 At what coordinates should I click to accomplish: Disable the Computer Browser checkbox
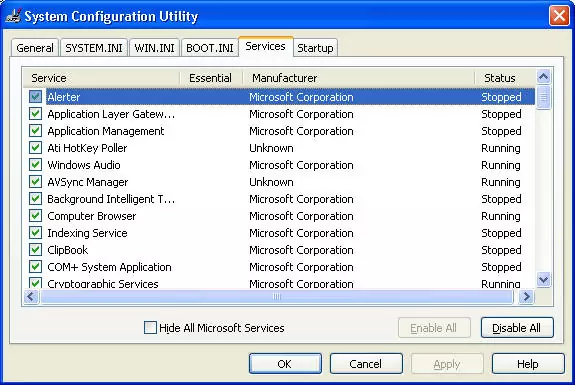pyautogui.click(x=36, y=216)
